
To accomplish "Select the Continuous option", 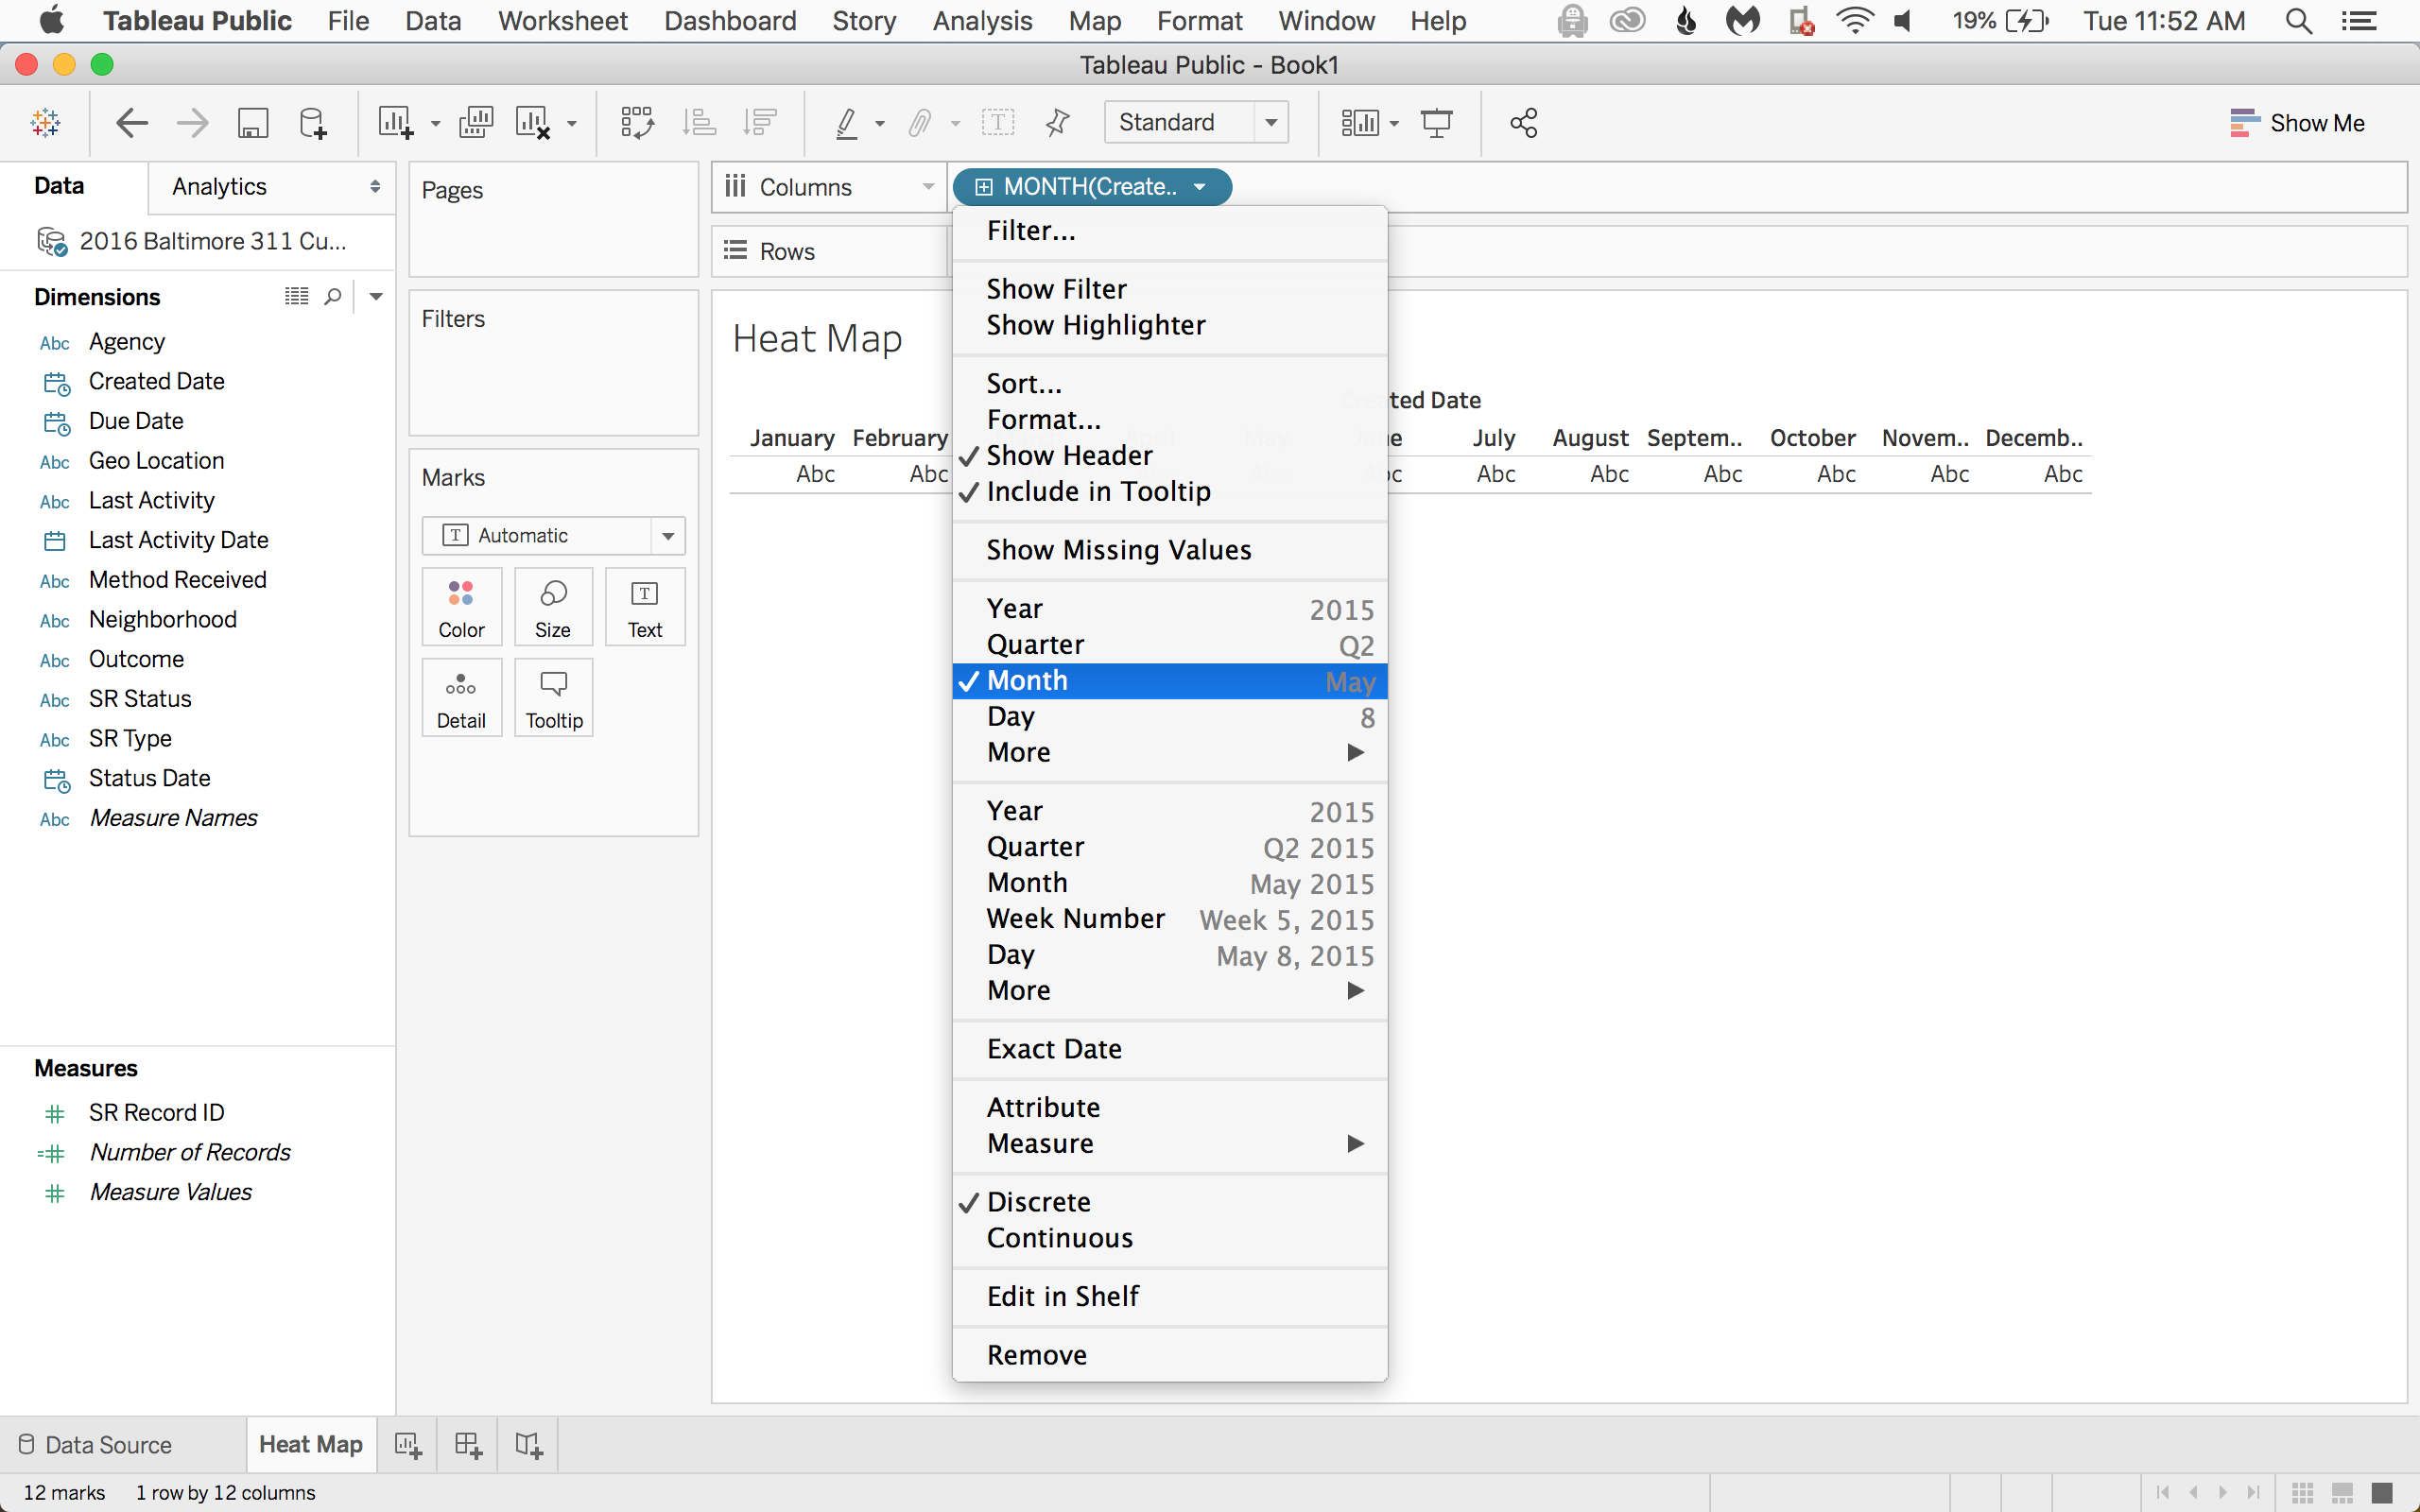I will [1169, 1238].
